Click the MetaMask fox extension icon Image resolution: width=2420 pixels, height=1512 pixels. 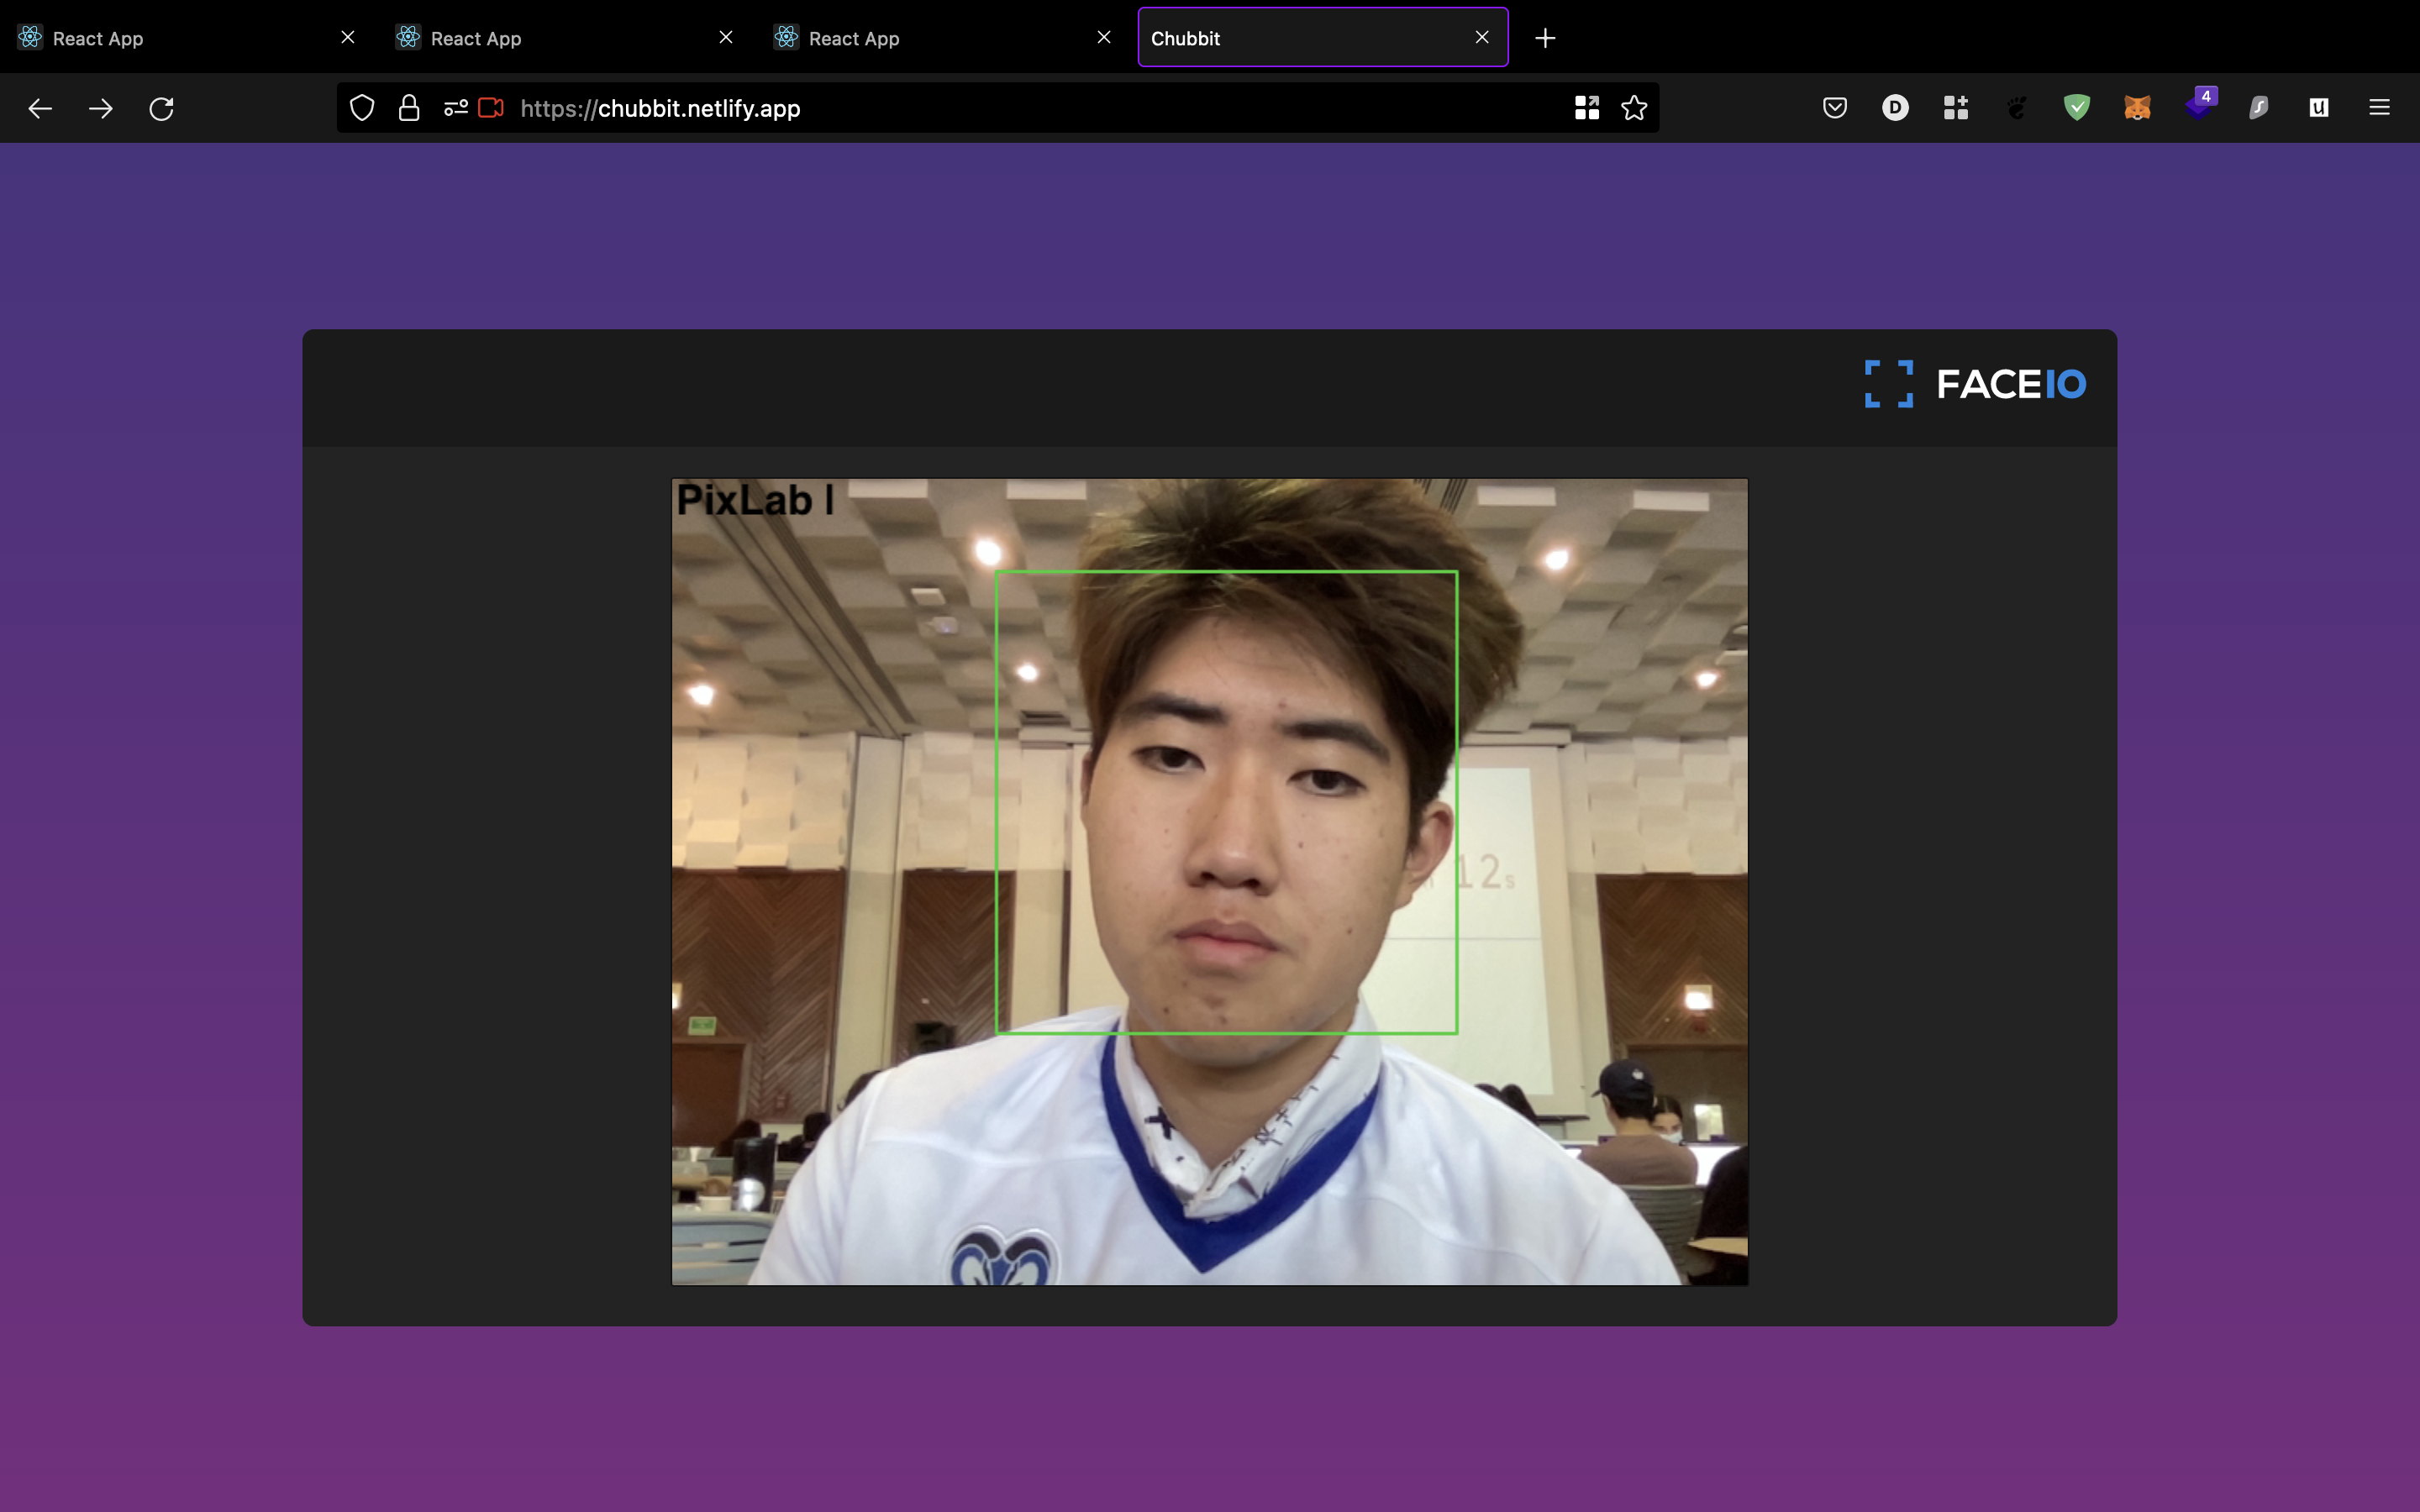[2137, 108]
